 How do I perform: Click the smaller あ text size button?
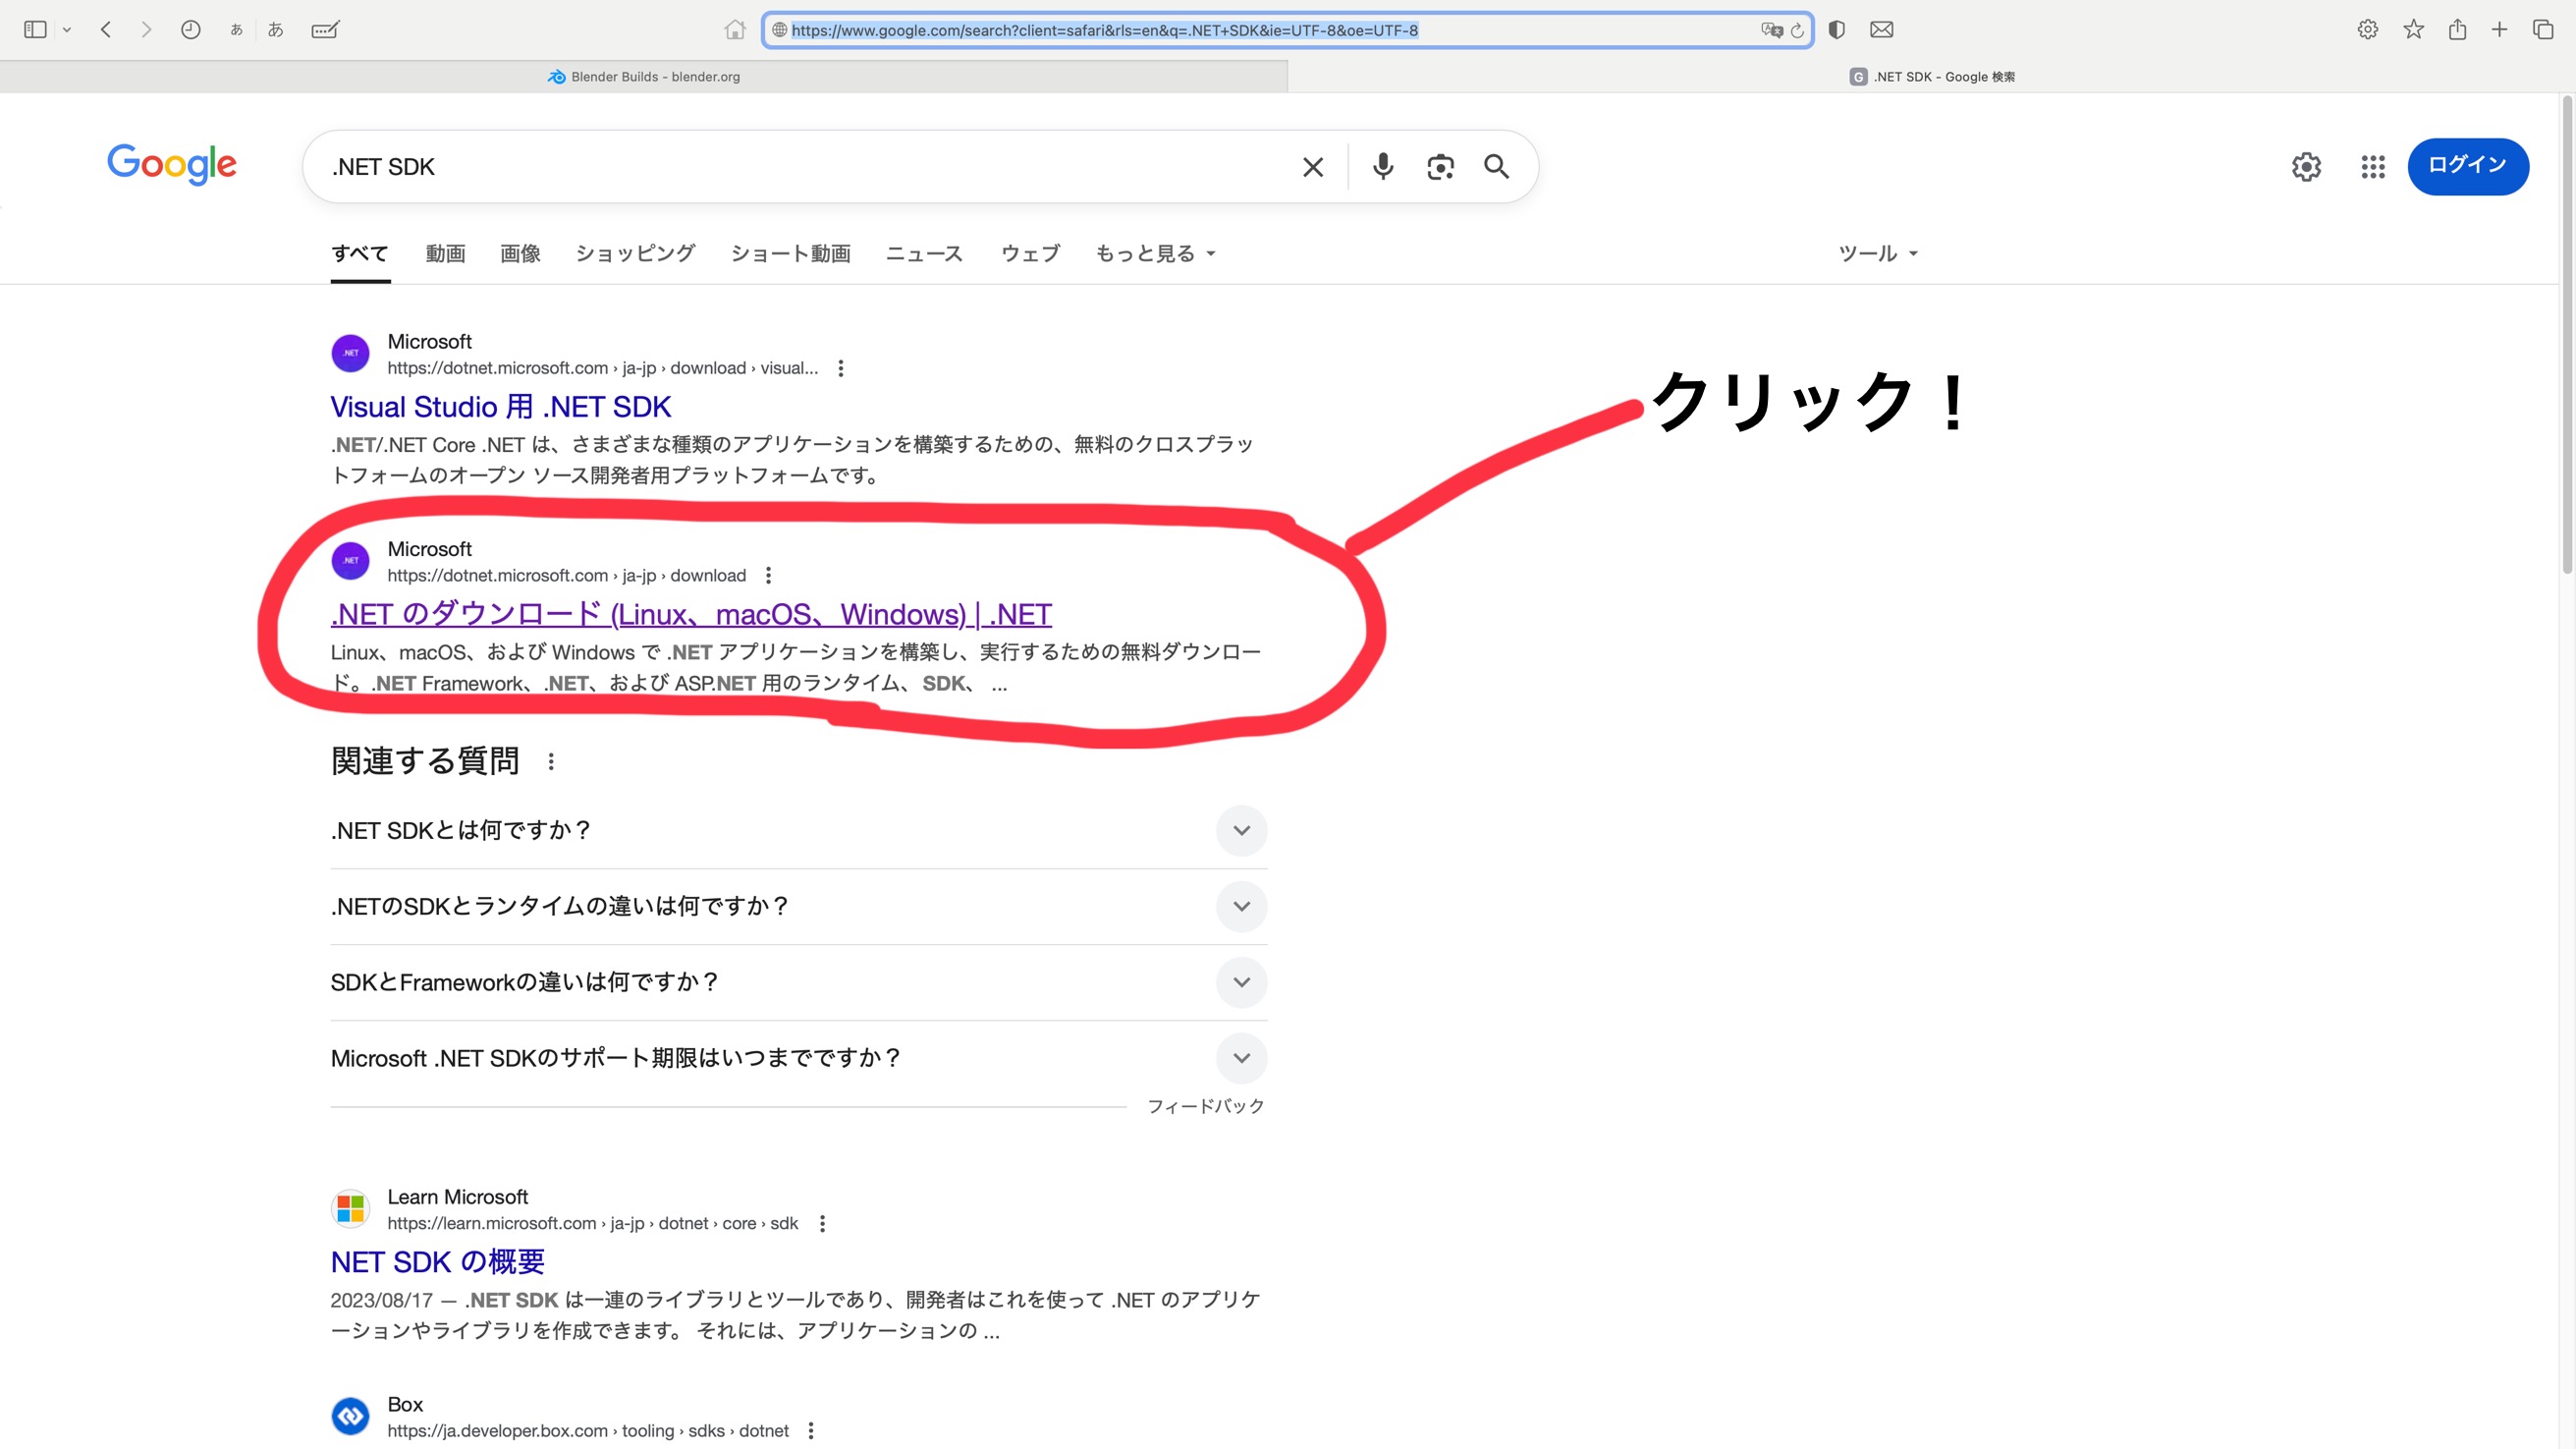[x=236, y=30]
